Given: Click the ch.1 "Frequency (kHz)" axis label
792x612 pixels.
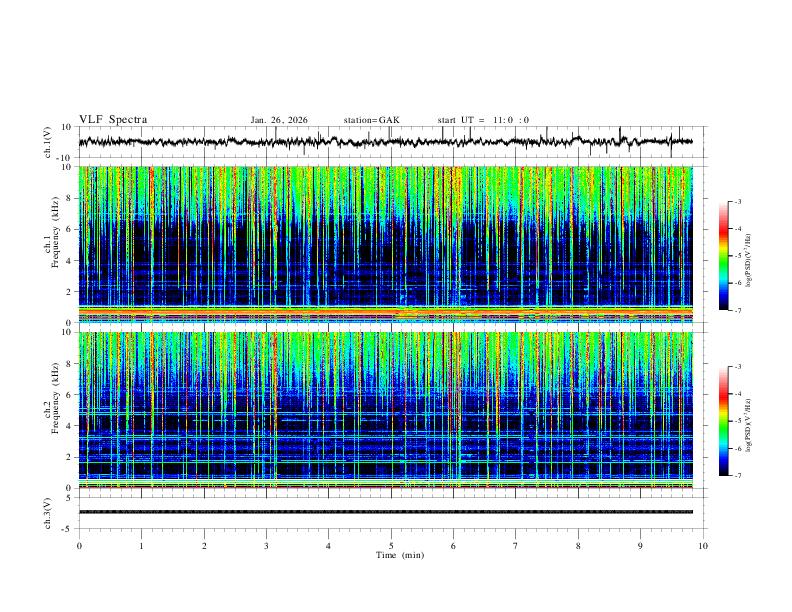Looking at the screenshot, I should coord(55,232).
